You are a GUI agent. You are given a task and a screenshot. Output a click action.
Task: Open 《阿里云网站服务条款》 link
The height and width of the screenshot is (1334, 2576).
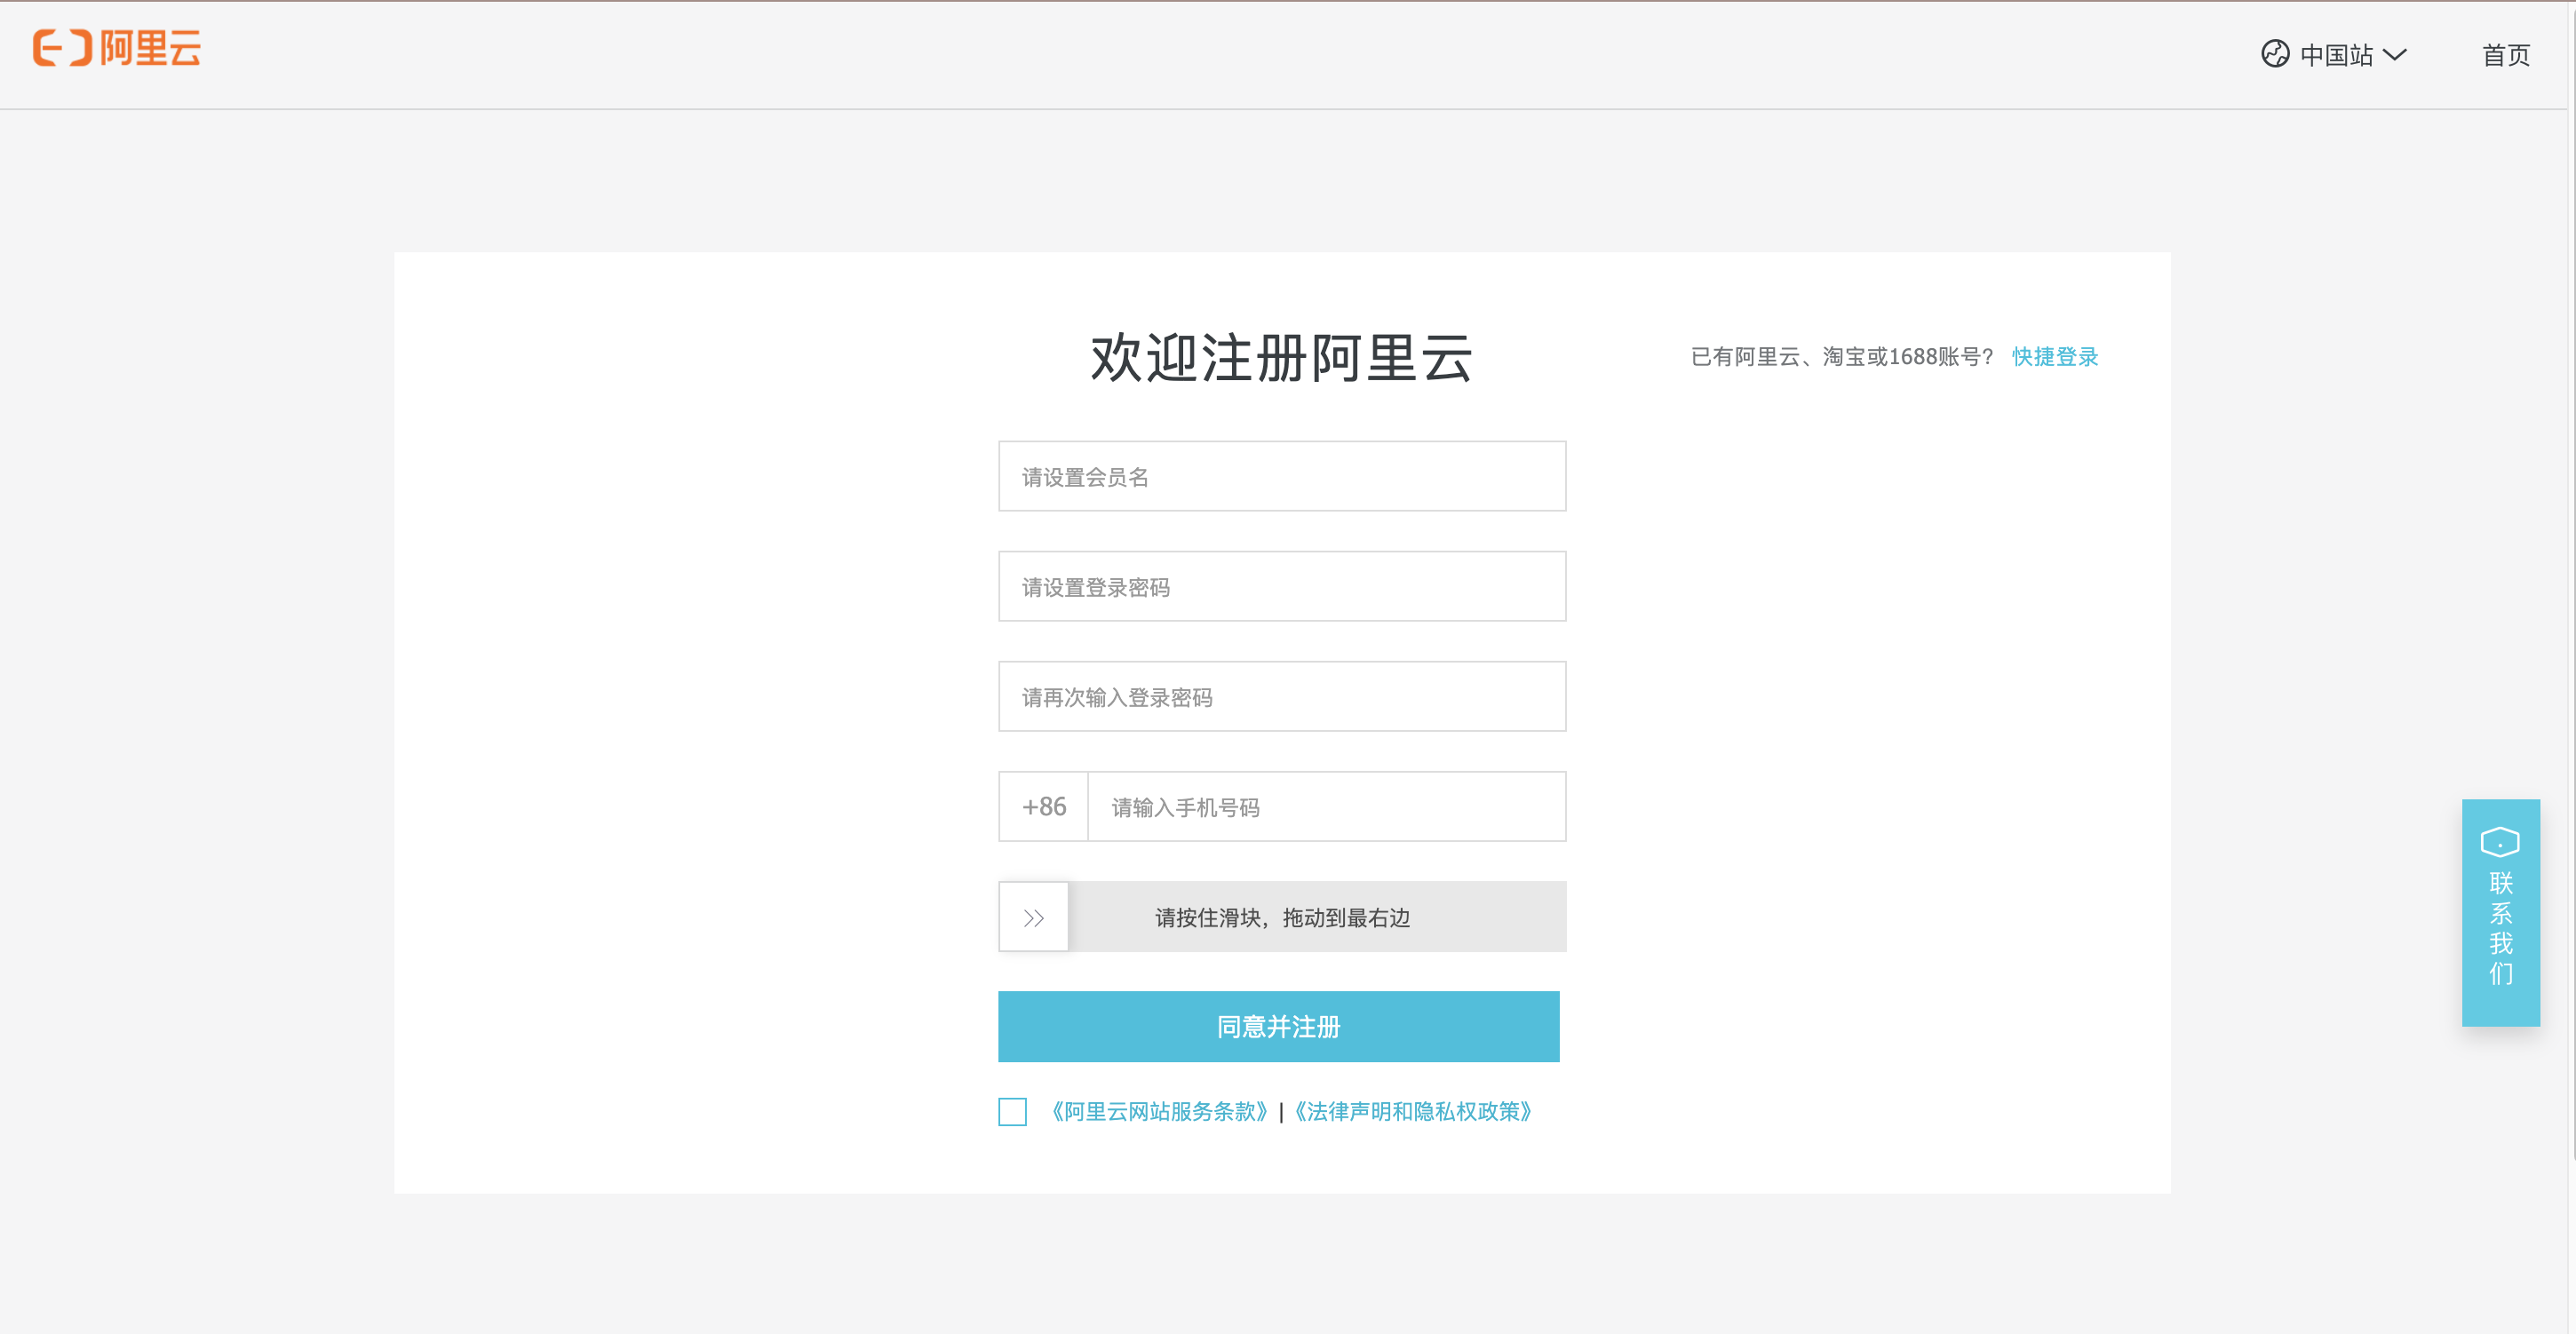pyautogui.click(x=1160, y=1112)
